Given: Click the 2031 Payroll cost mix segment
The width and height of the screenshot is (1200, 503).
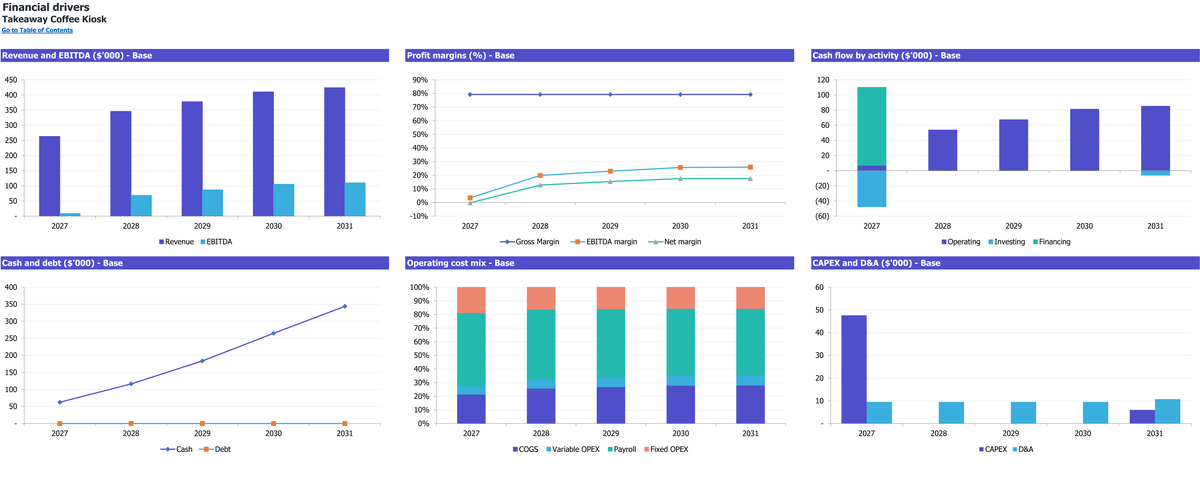Looking at the screenshot, I should click(x=750, y=342).
